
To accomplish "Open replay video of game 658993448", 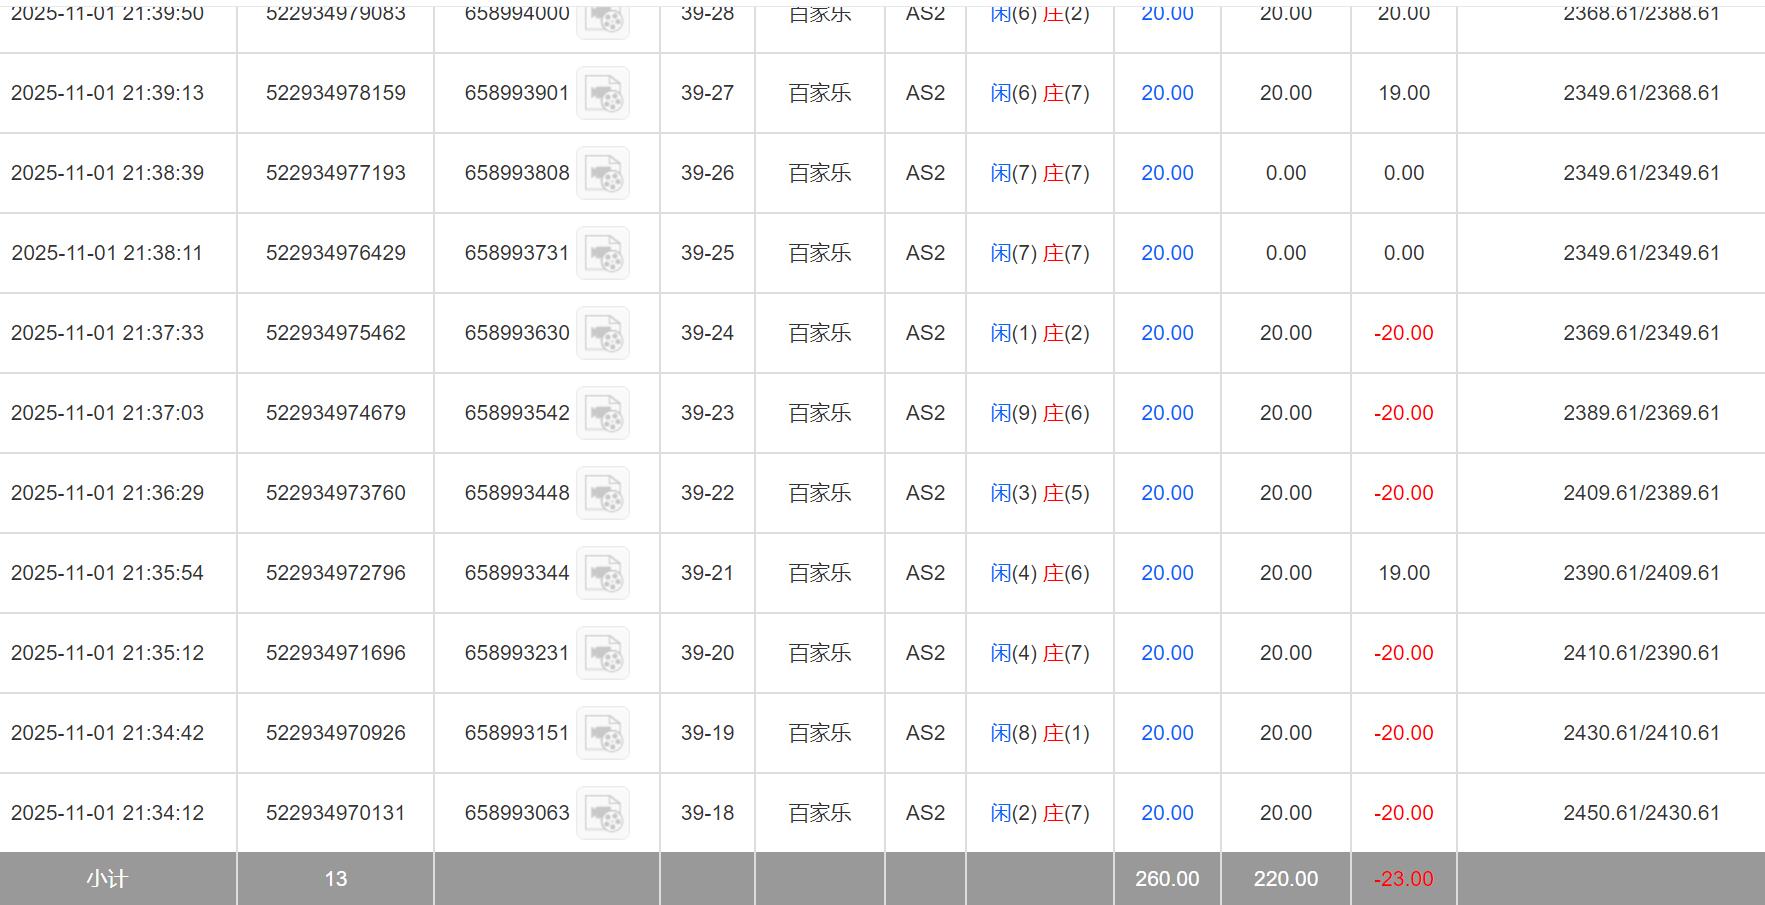I will tap(603, 493).
